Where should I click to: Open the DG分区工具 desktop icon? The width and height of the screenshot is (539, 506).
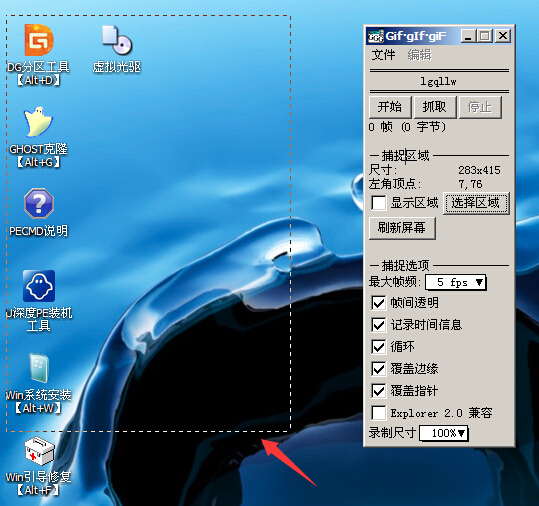[x=39, y=40]
